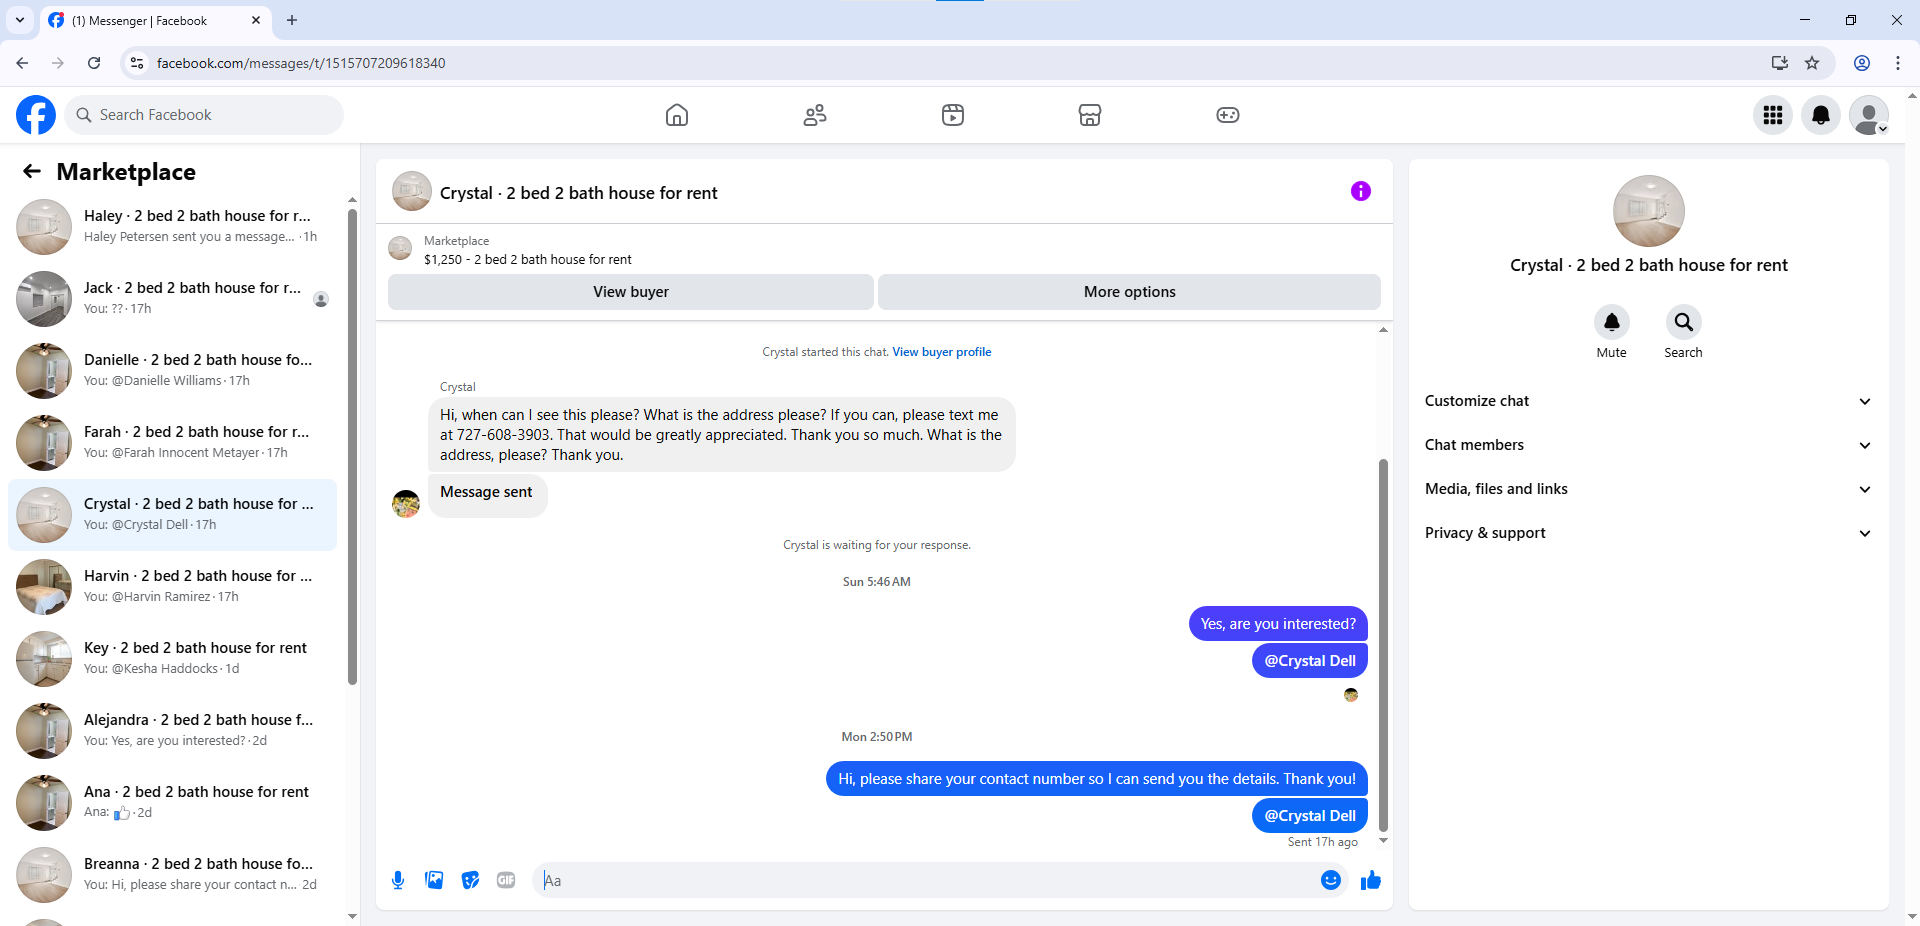Click the browser address bar URL
This screenshot has height=926, width=1920.
(x=301, y=63)
